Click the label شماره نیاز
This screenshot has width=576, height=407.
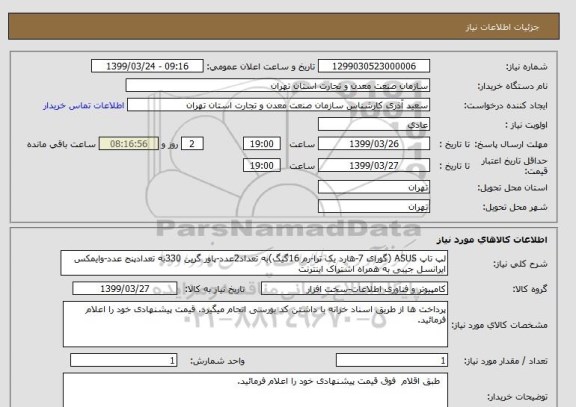tap(527, 67)
